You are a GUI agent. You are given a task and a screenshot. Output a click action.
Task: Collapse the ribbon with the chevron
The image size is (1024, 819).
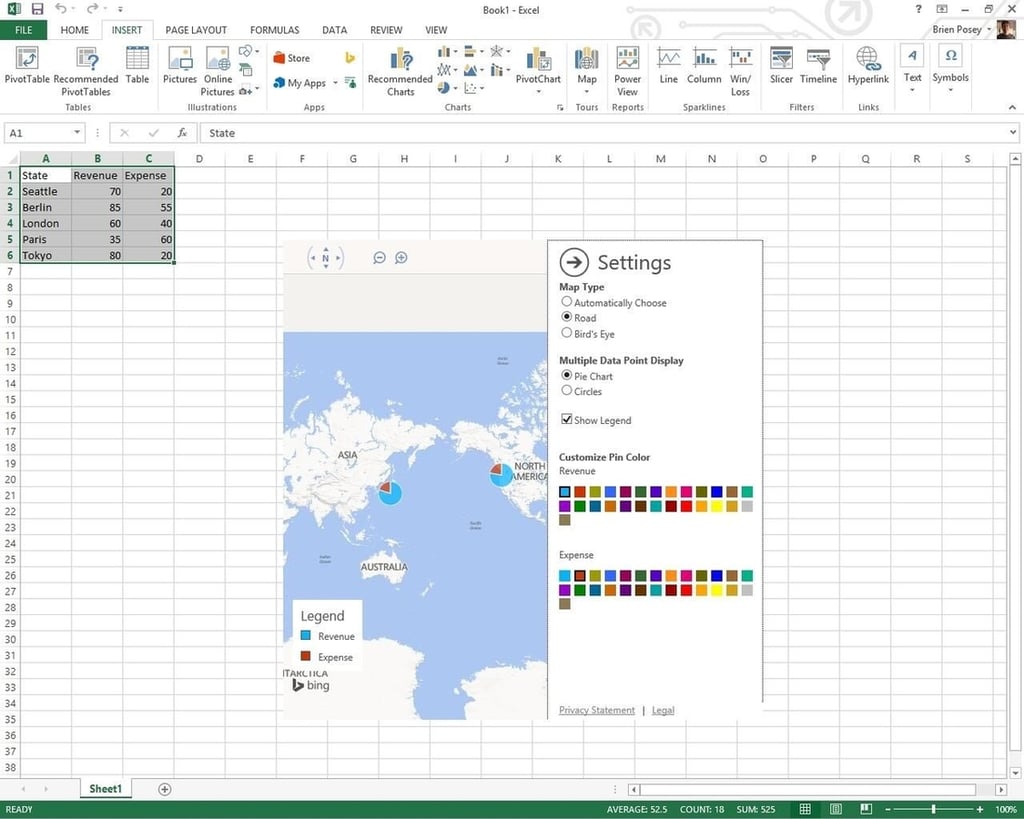pos(1012,107)
